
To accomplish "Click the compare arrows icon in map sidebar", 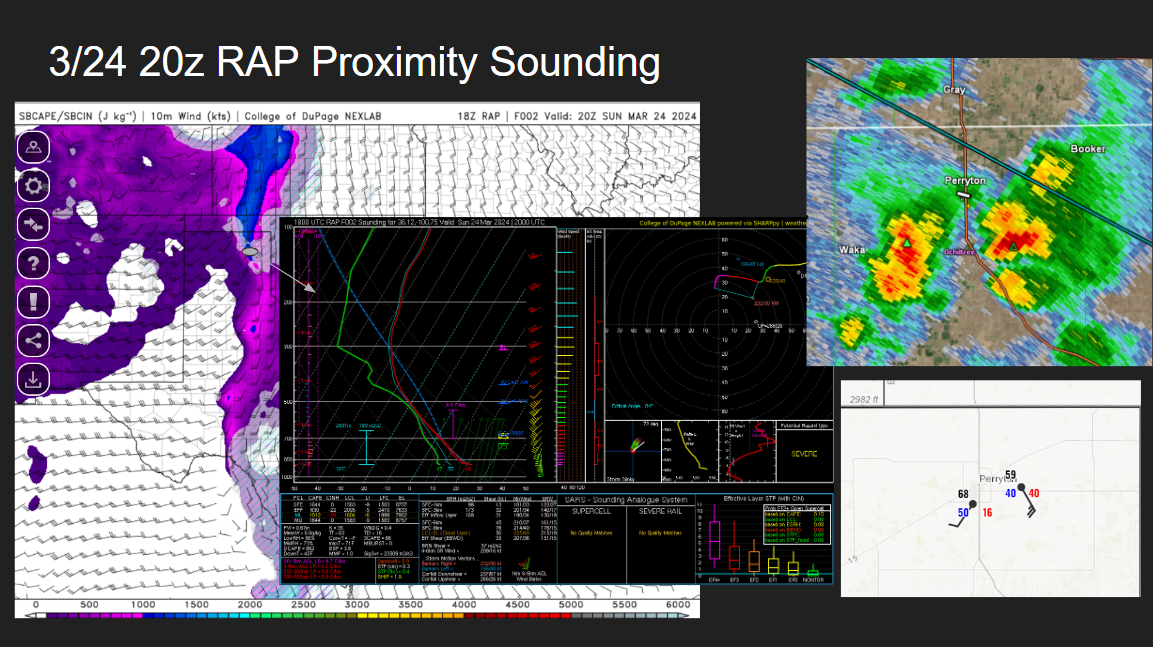I will pos(33,224).
